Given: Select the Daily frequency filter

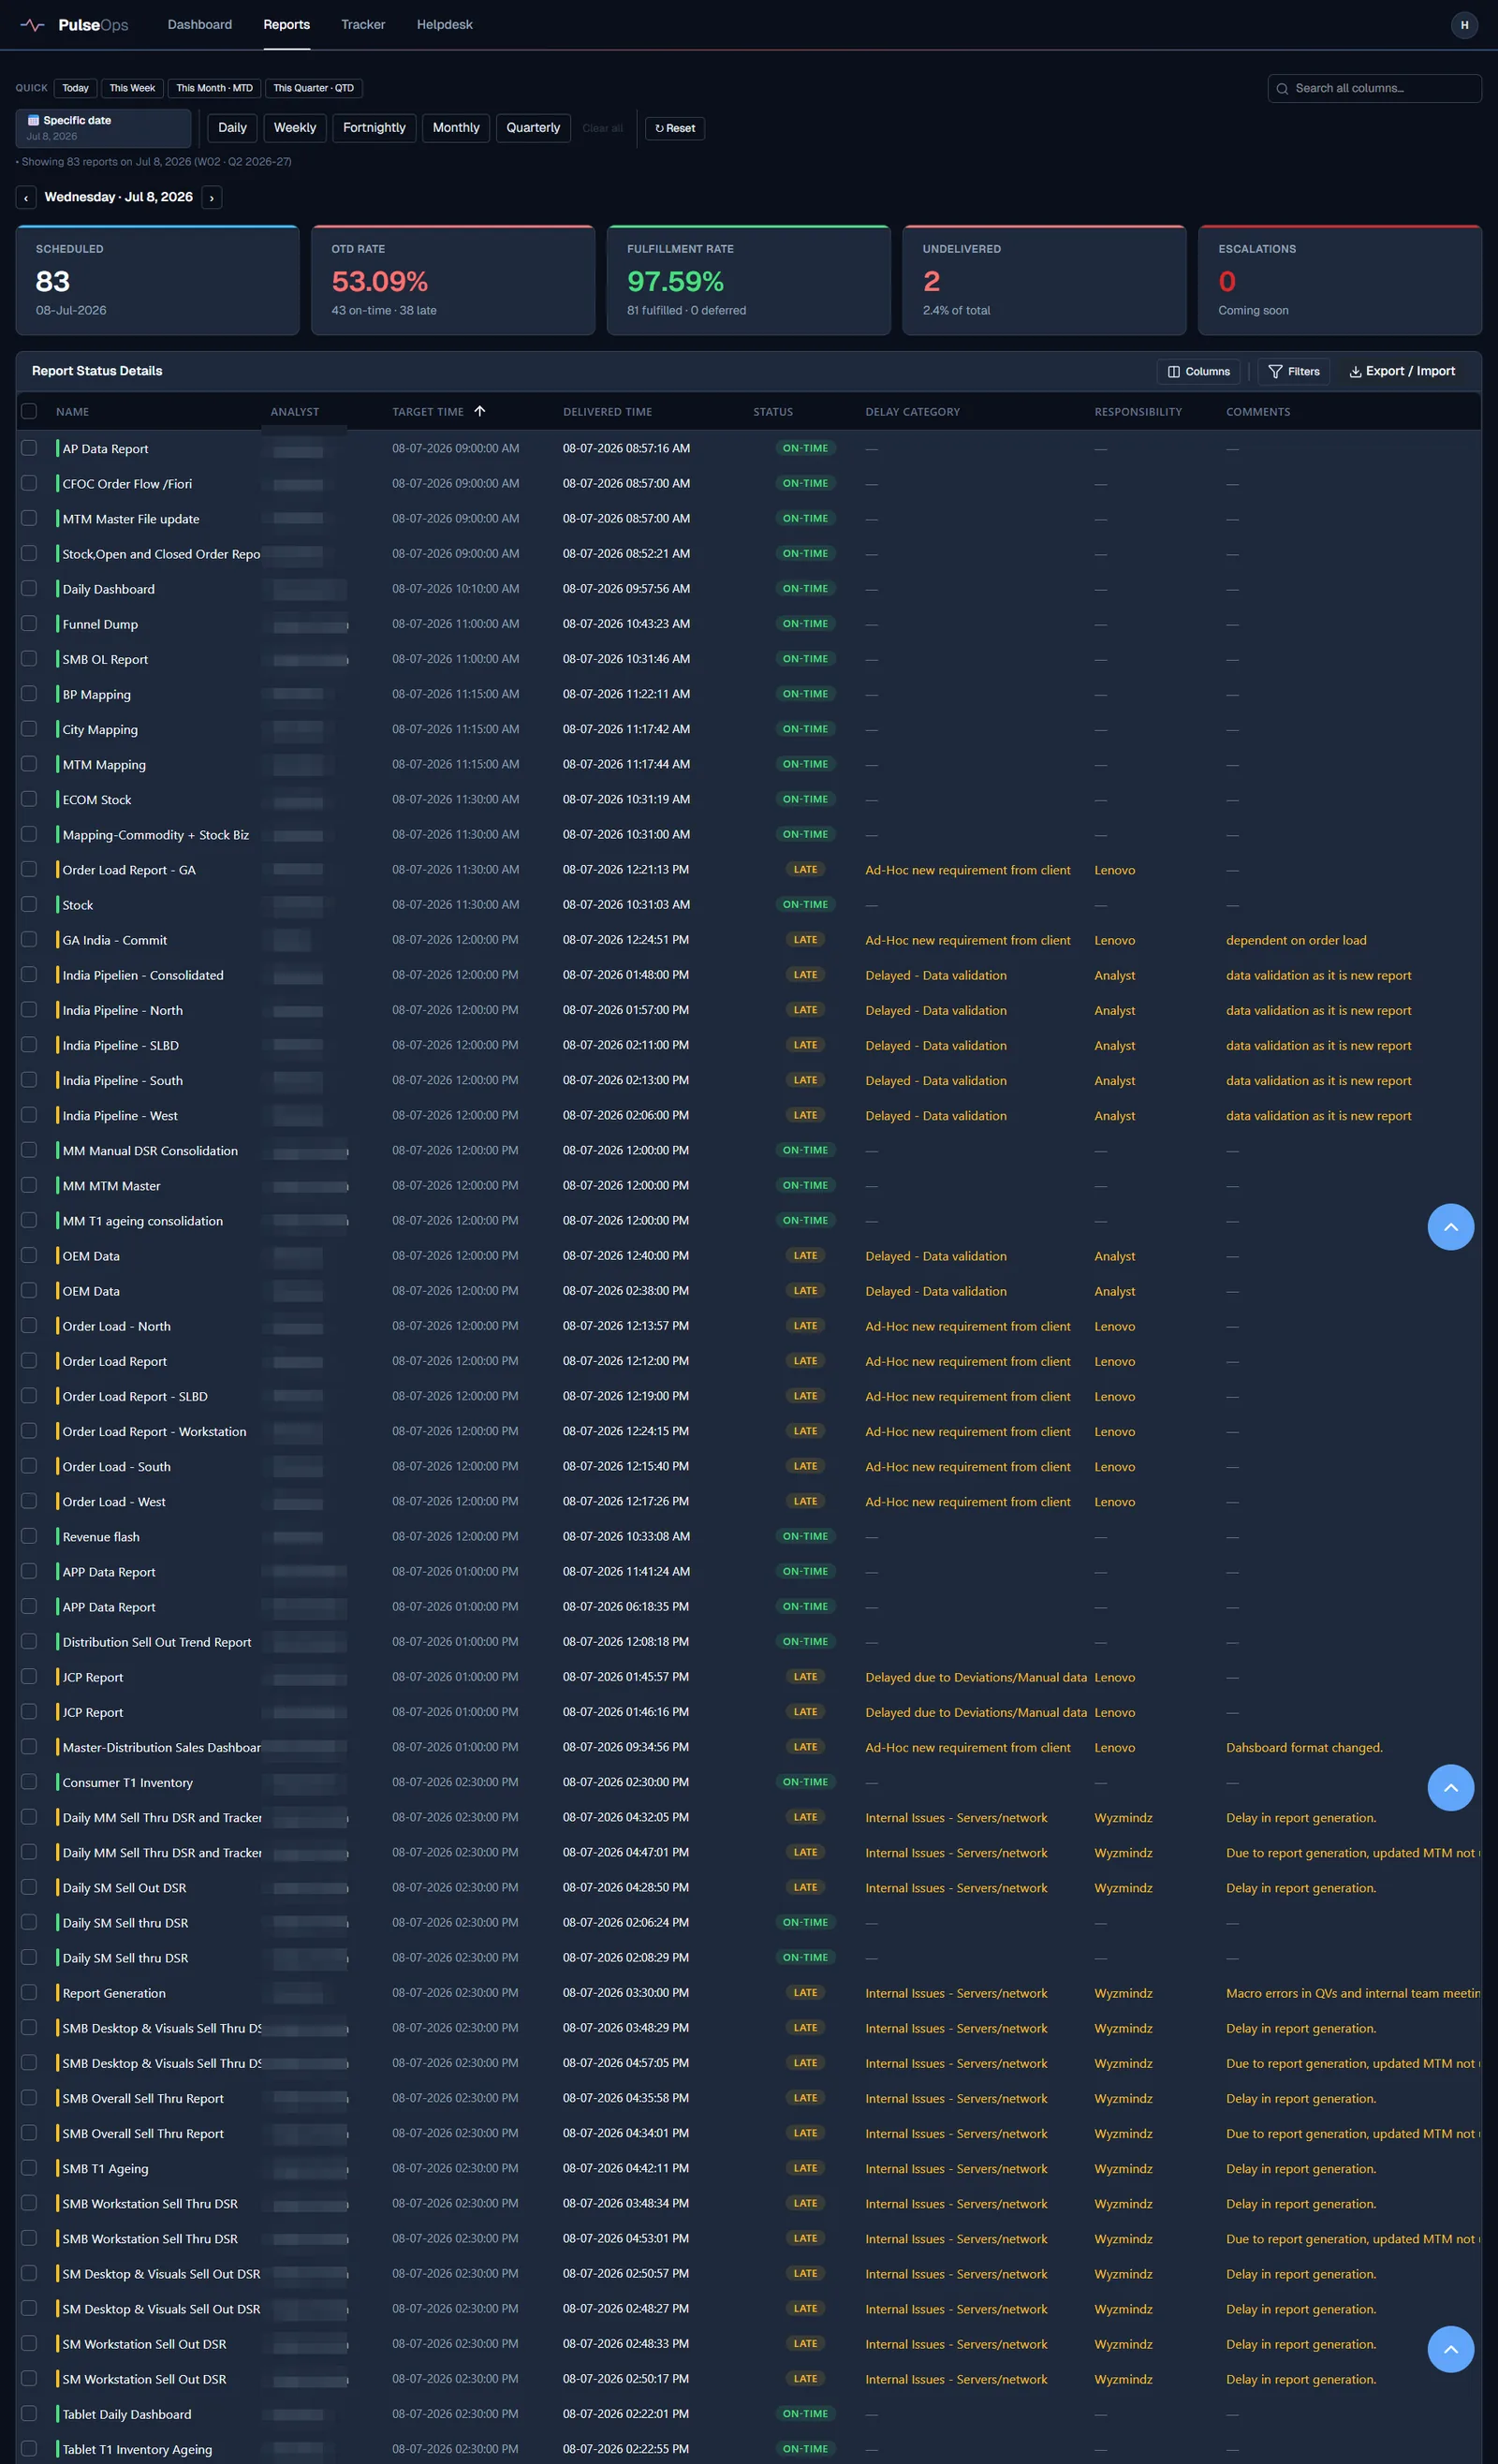Looking at the screenshot, I should pos(232,128).
